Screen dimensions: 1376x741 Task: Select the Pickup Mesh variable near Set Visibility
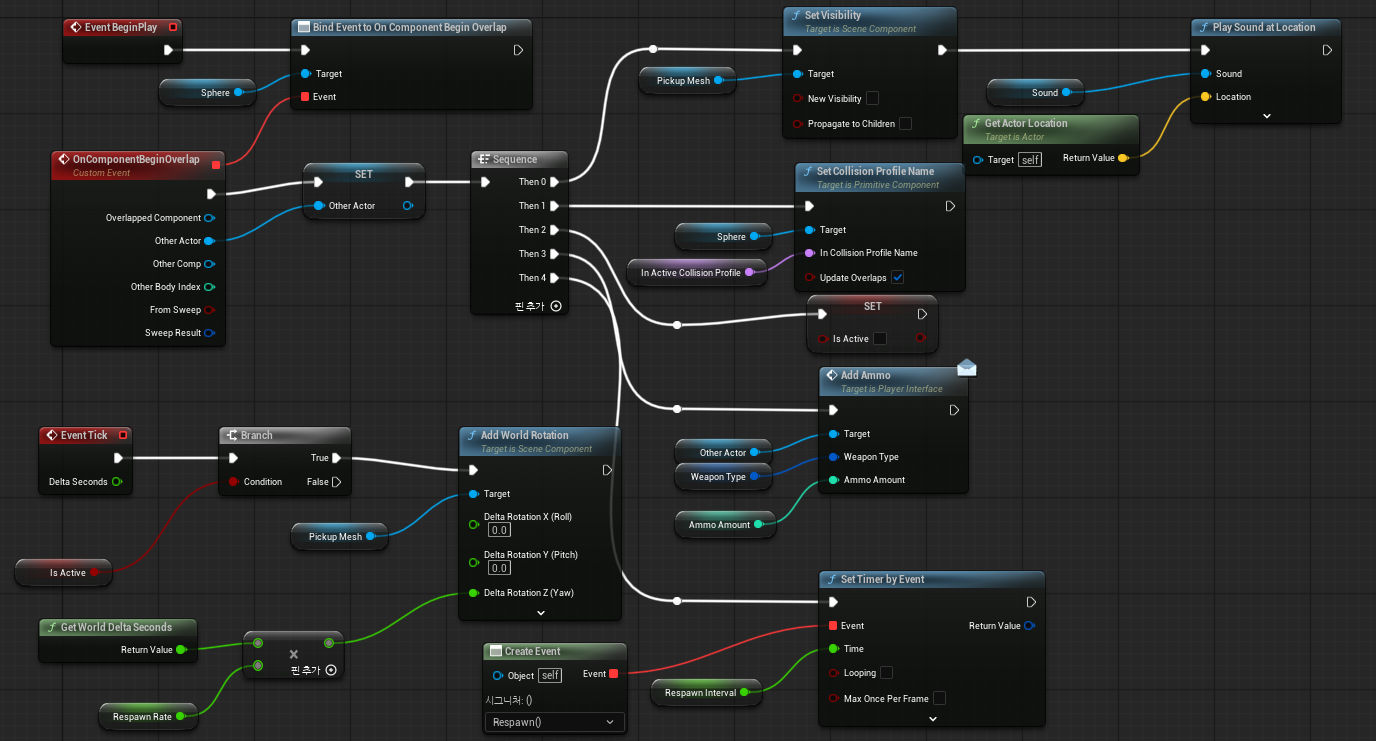[689, 81]
